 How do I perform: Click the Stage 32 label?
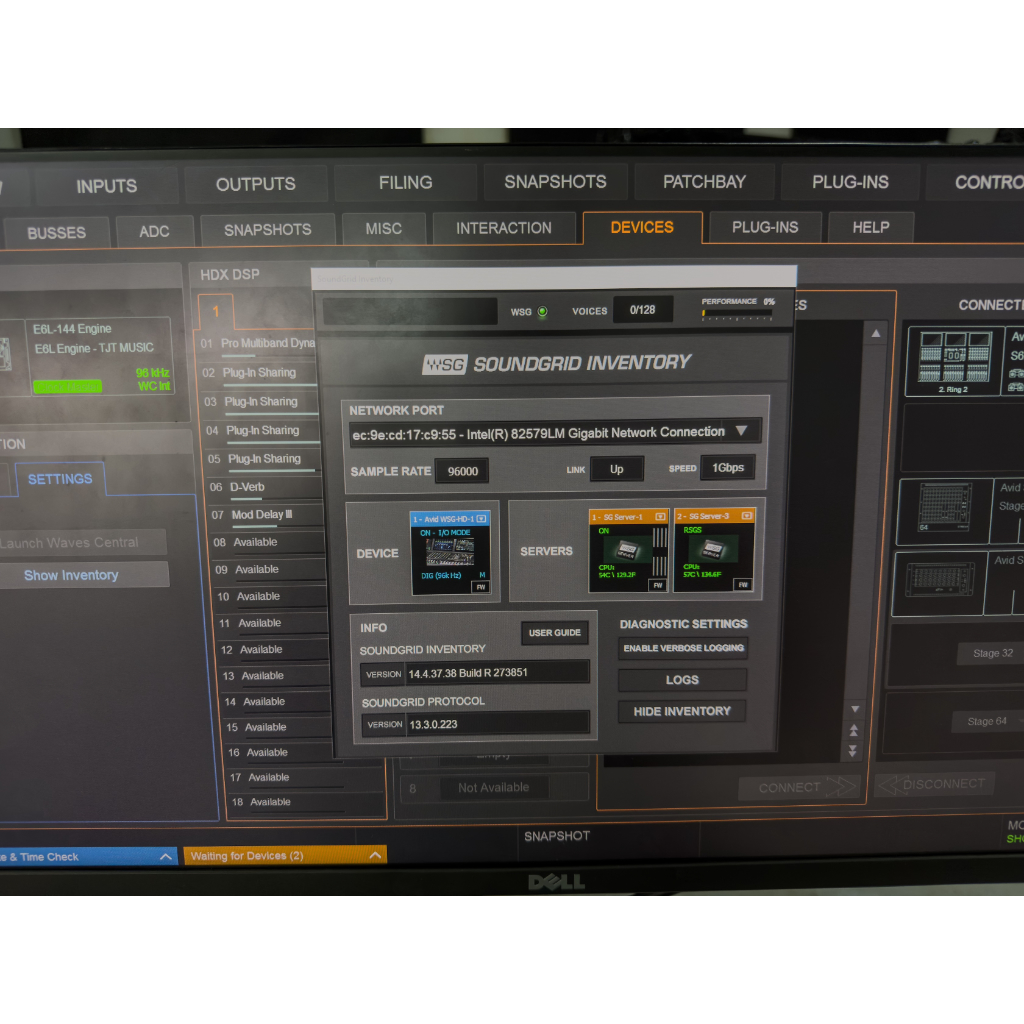click(993, 653)
